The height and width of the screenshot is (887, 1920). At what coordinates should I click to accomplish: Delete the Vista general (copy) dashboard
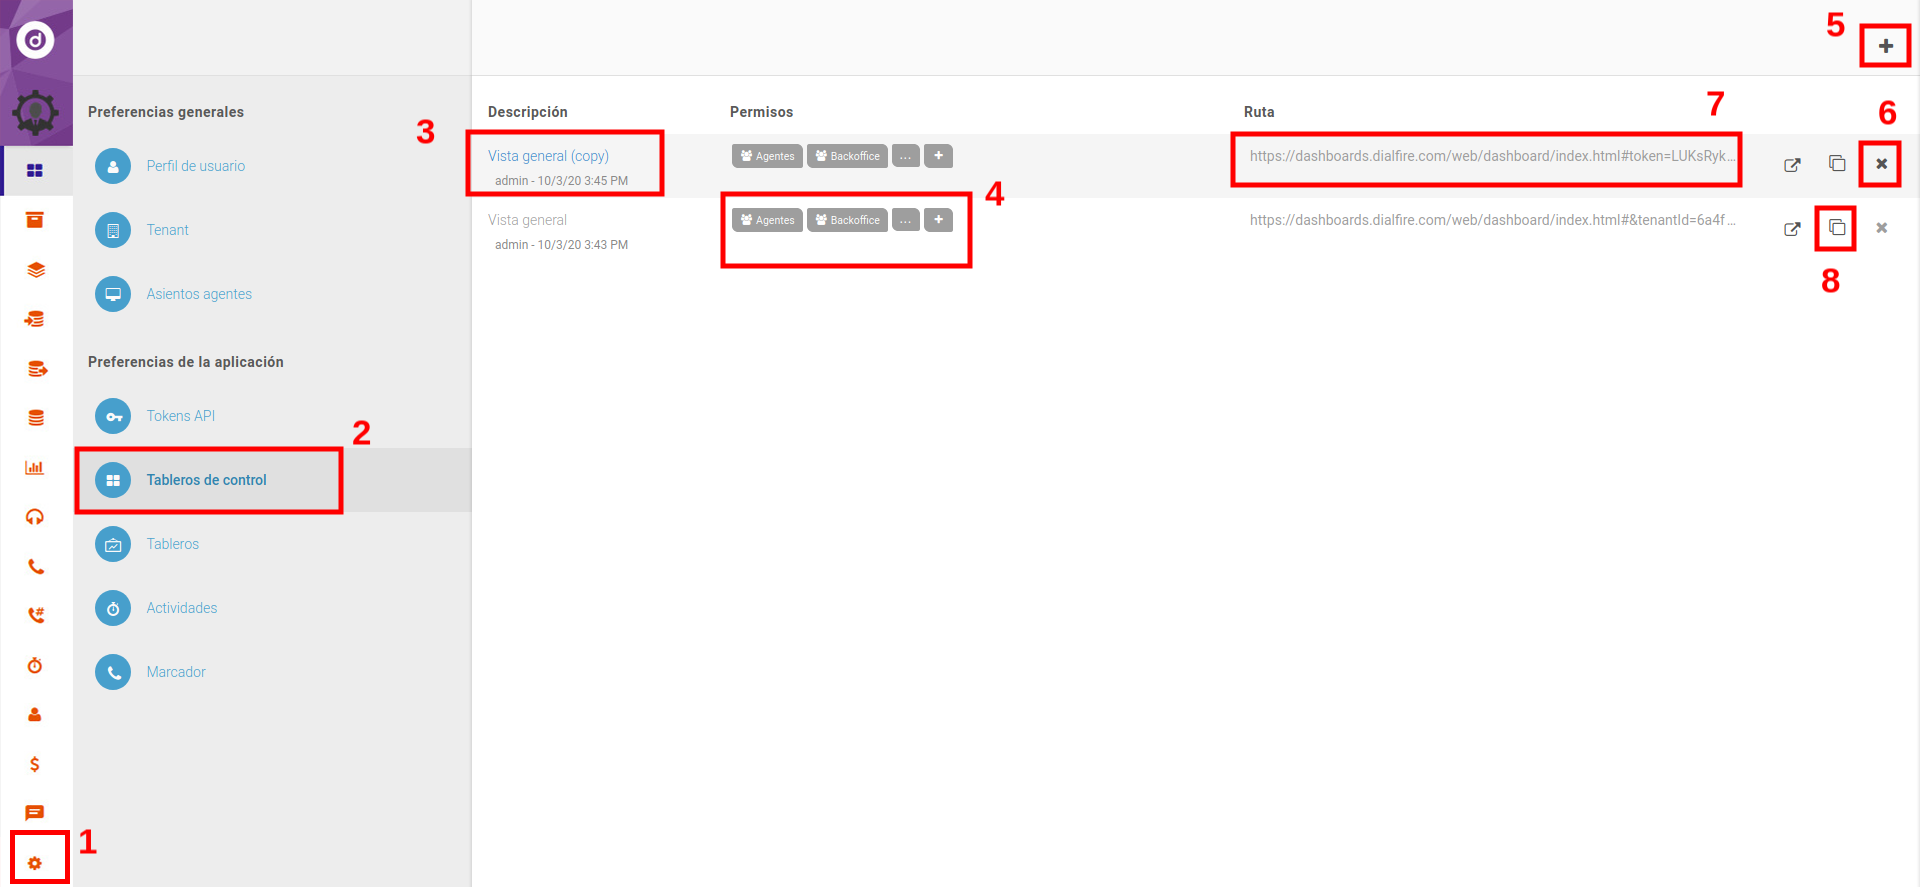coord(1881,164)
